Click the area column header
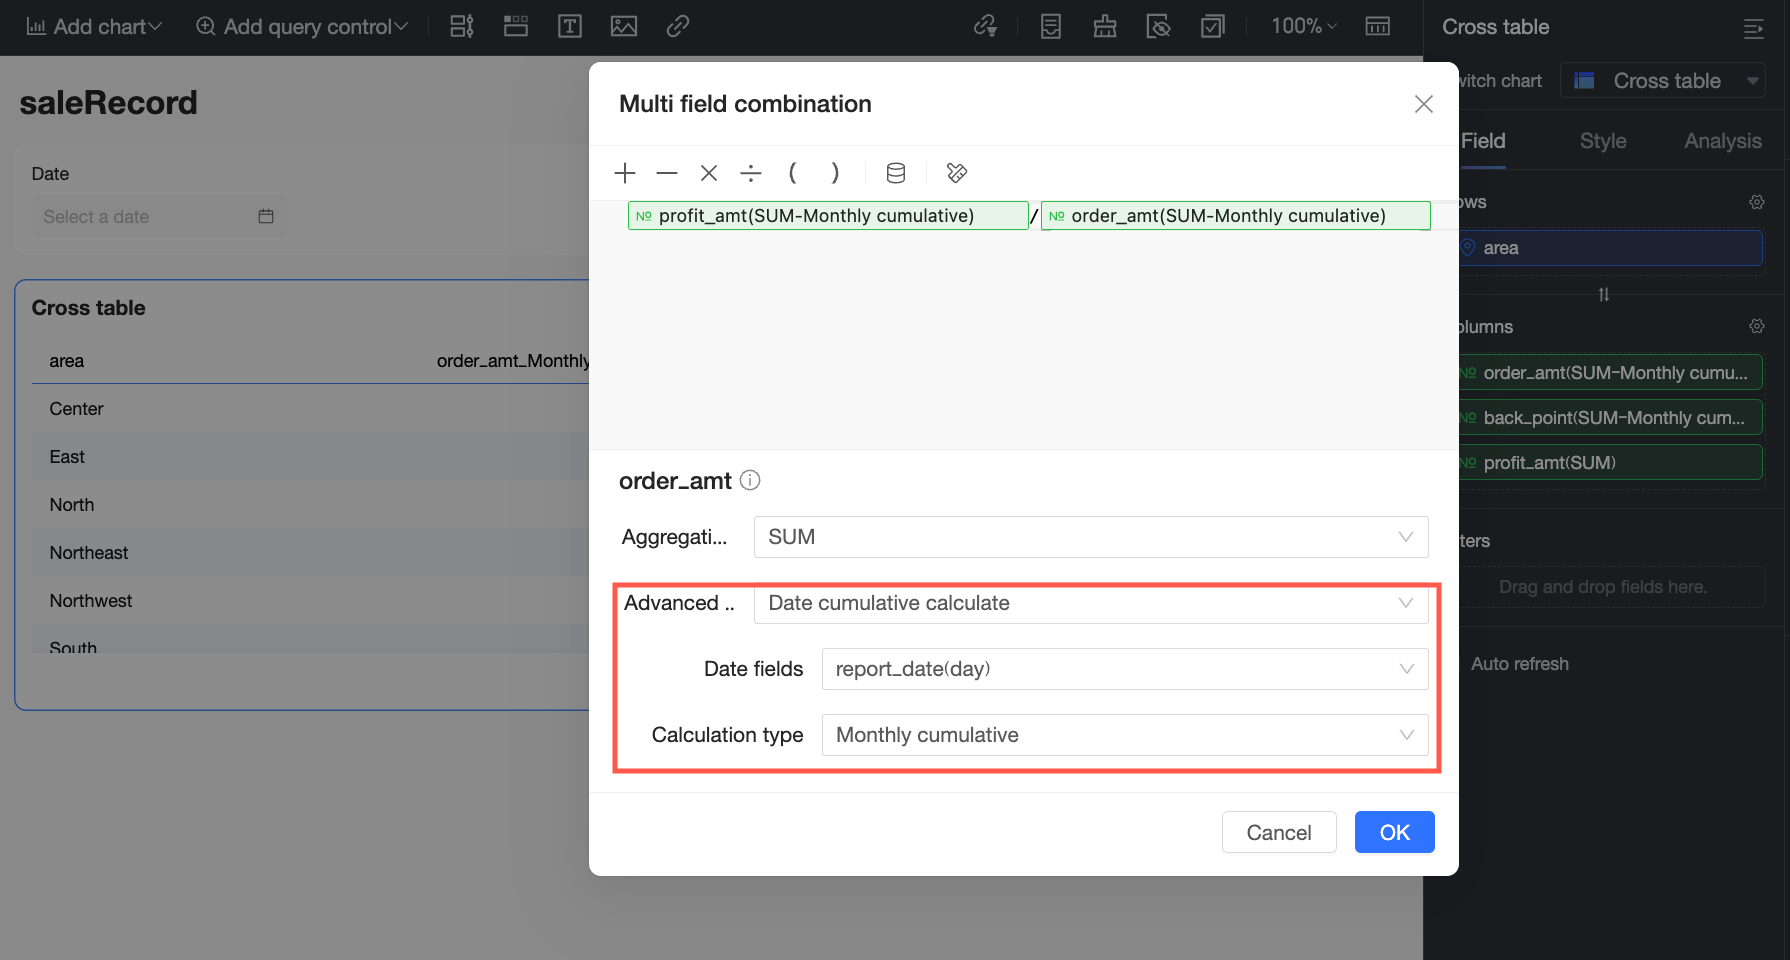Image resolution: width=1790 pixels, height=960 pixels. (x=67, y=361)
